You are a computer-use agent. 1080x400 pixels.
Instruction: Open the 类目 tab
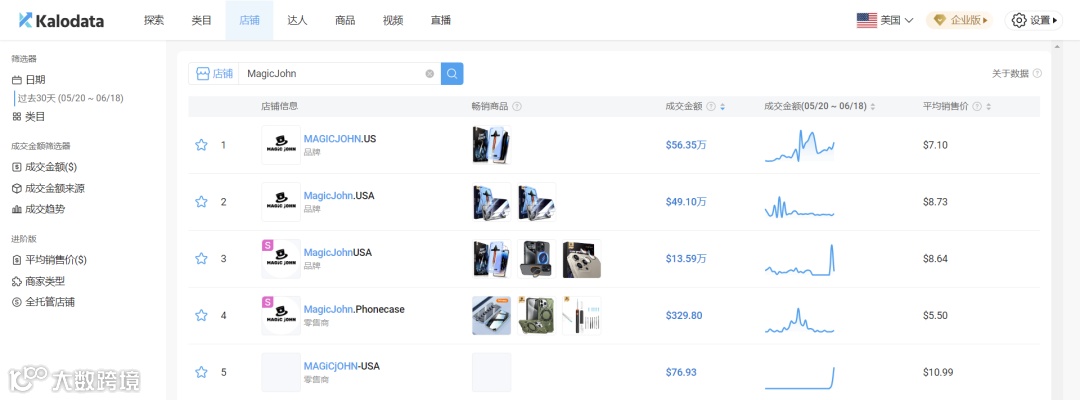pyautogui.click(x=202, y=20)
